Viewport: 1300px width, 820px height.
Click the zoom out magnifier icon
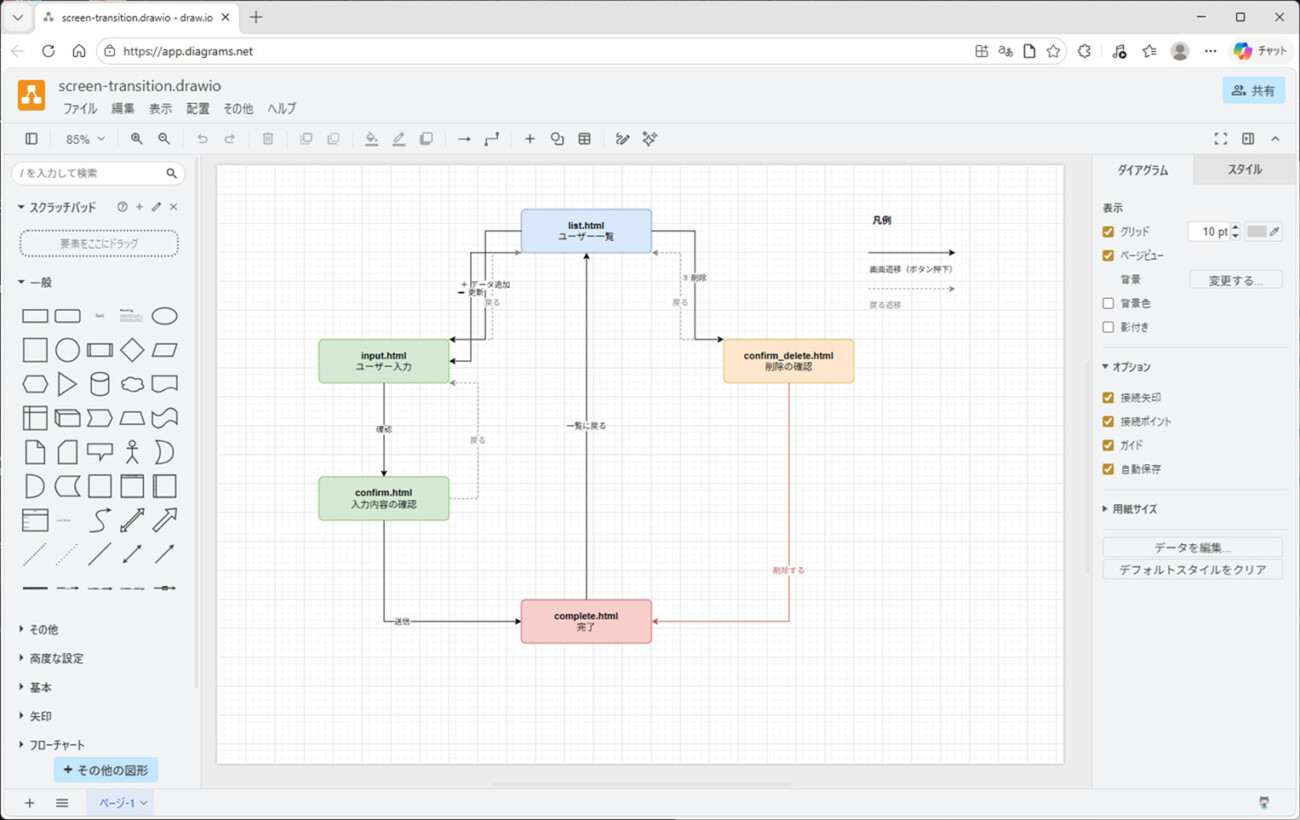pos(164,139)
